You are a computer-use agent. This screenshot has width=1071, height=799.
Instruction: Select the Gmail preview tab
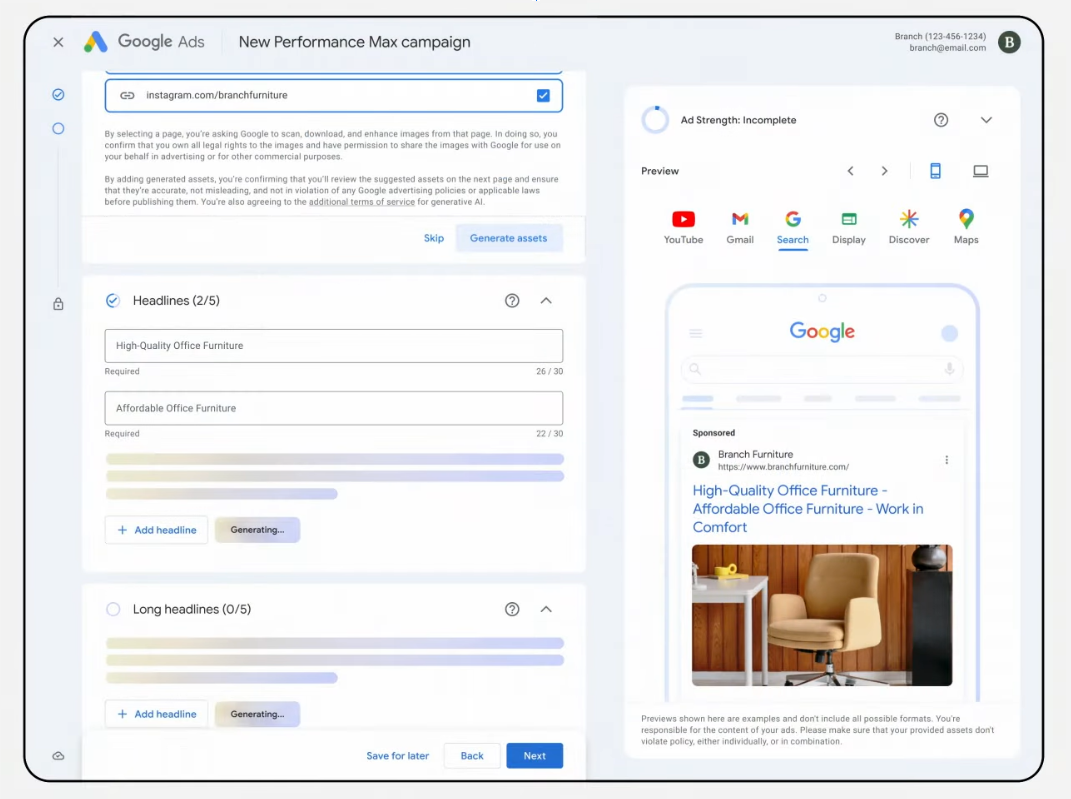pos(740,227)
